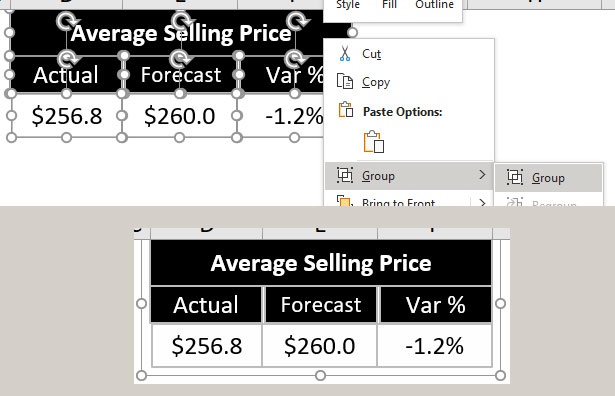Expand the Group submenu arrow
615x396 pixels.
[x=482, y=175]
